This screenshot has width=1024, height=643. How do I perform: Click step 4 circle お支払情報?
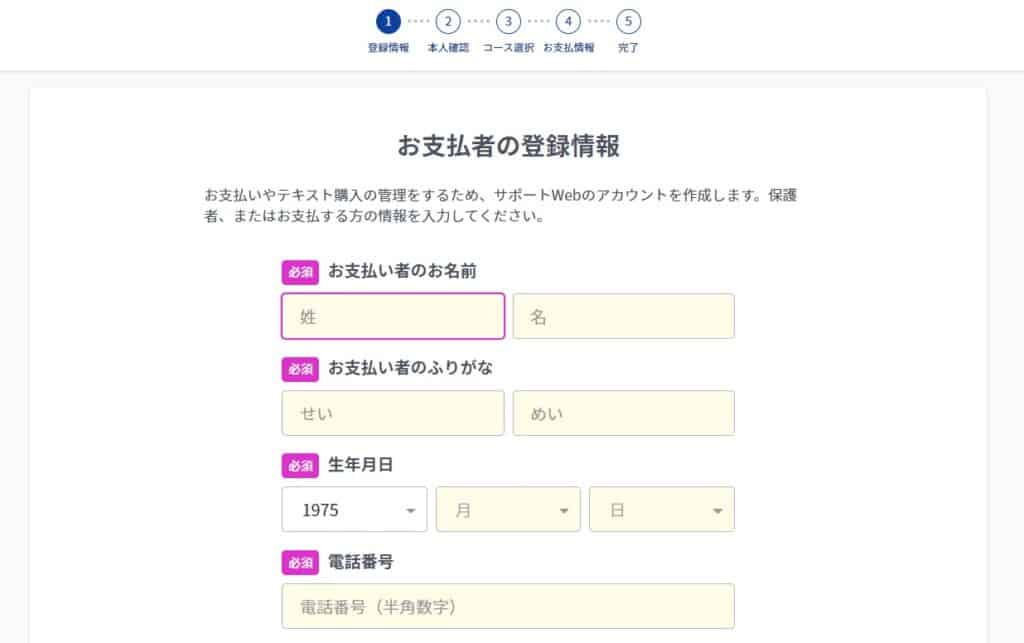tap(568, 21)
